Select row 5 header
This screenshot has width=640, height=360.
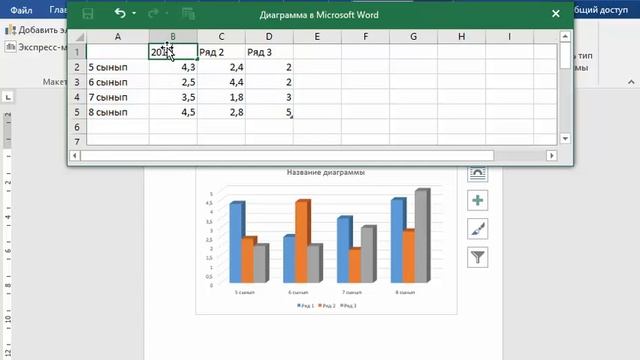click(x=77, y=112)
